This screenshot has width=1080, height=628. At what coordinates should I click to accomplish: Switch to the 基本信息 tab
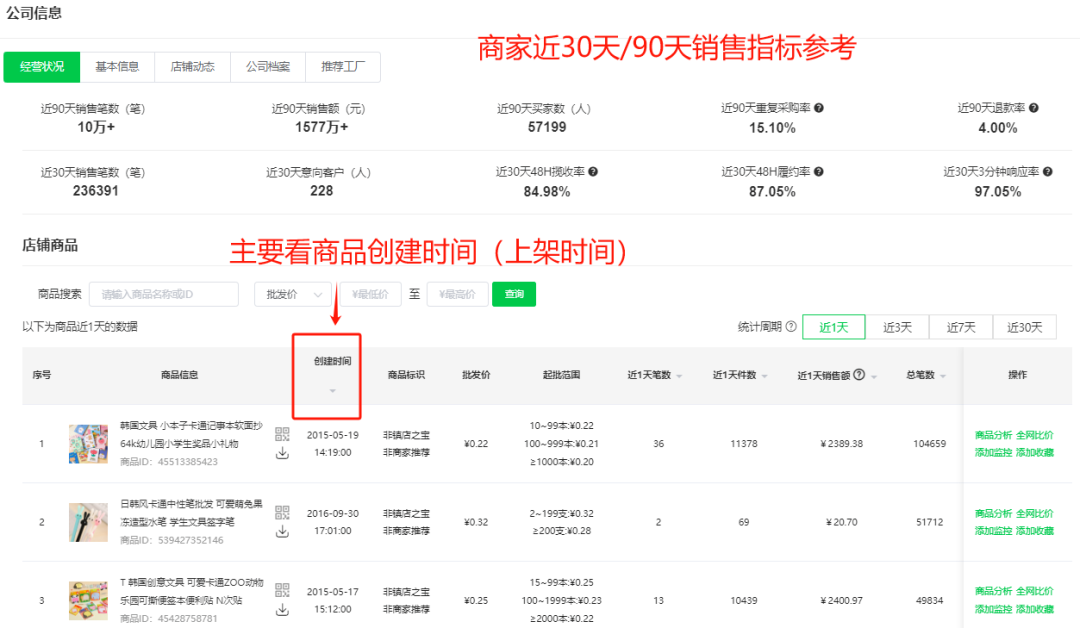click(117, 67)
